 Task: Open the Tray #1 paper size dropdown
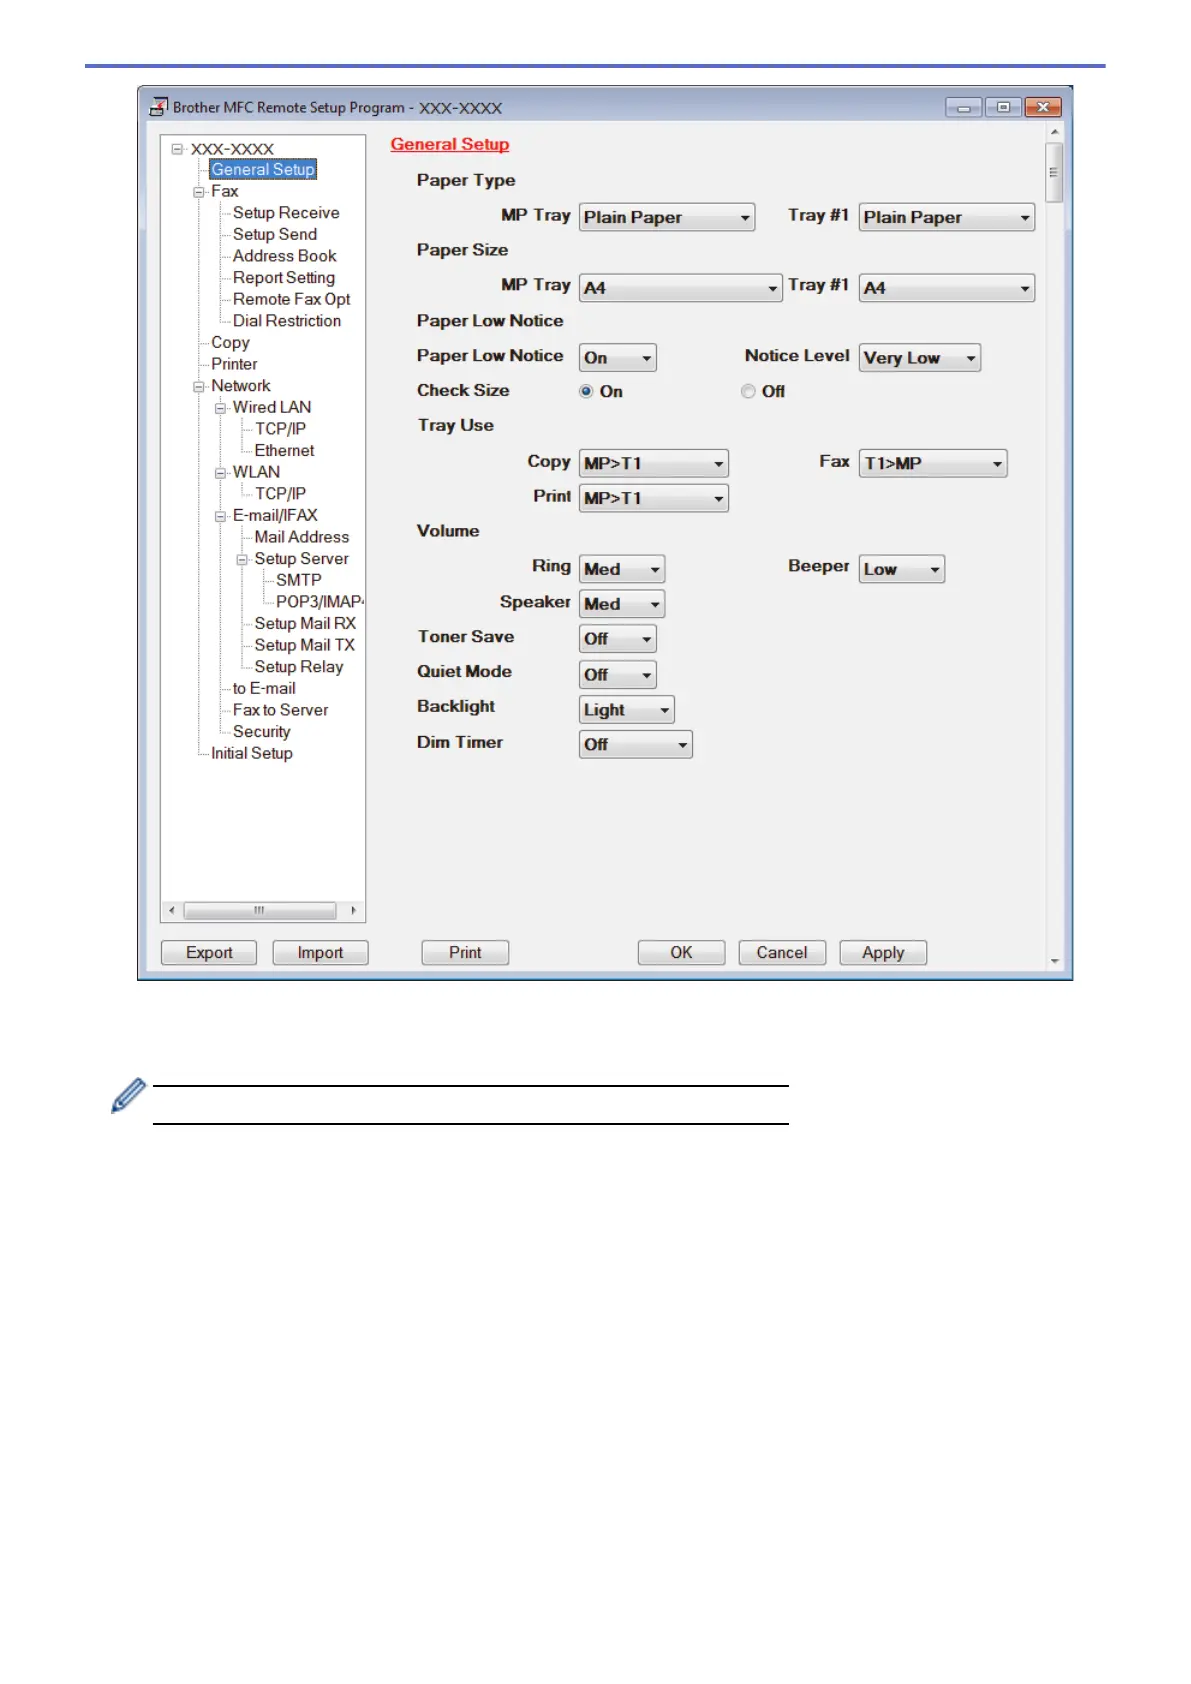(x=947, y=288)
